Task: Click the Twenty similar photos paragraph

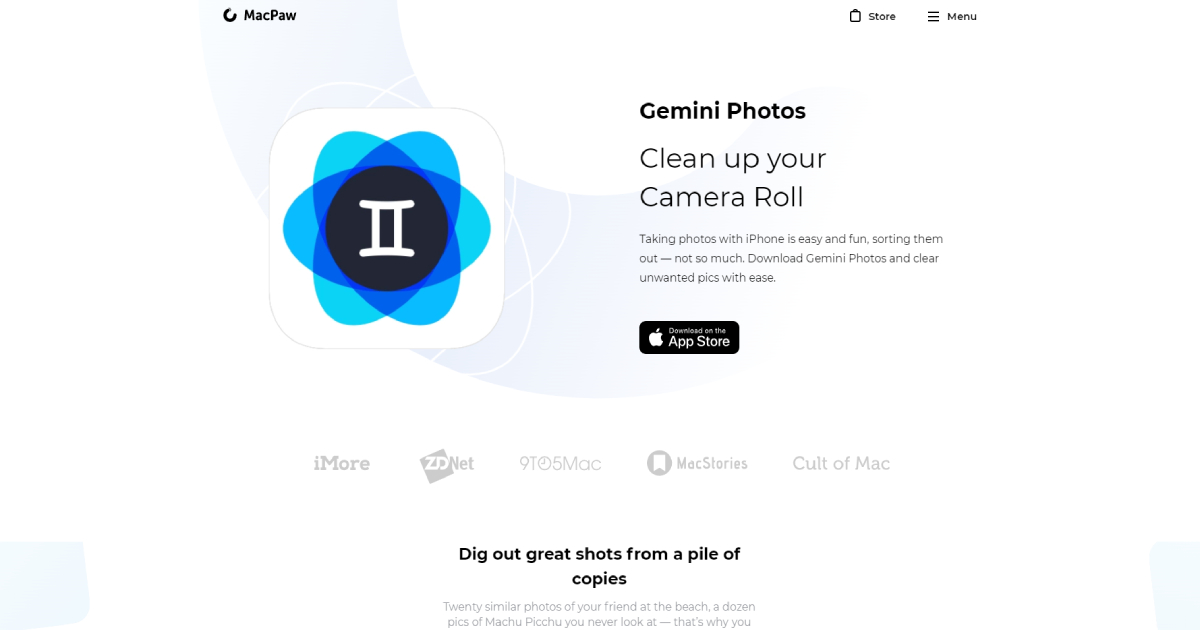Action: pyautogui.click(x=599, y=614)
